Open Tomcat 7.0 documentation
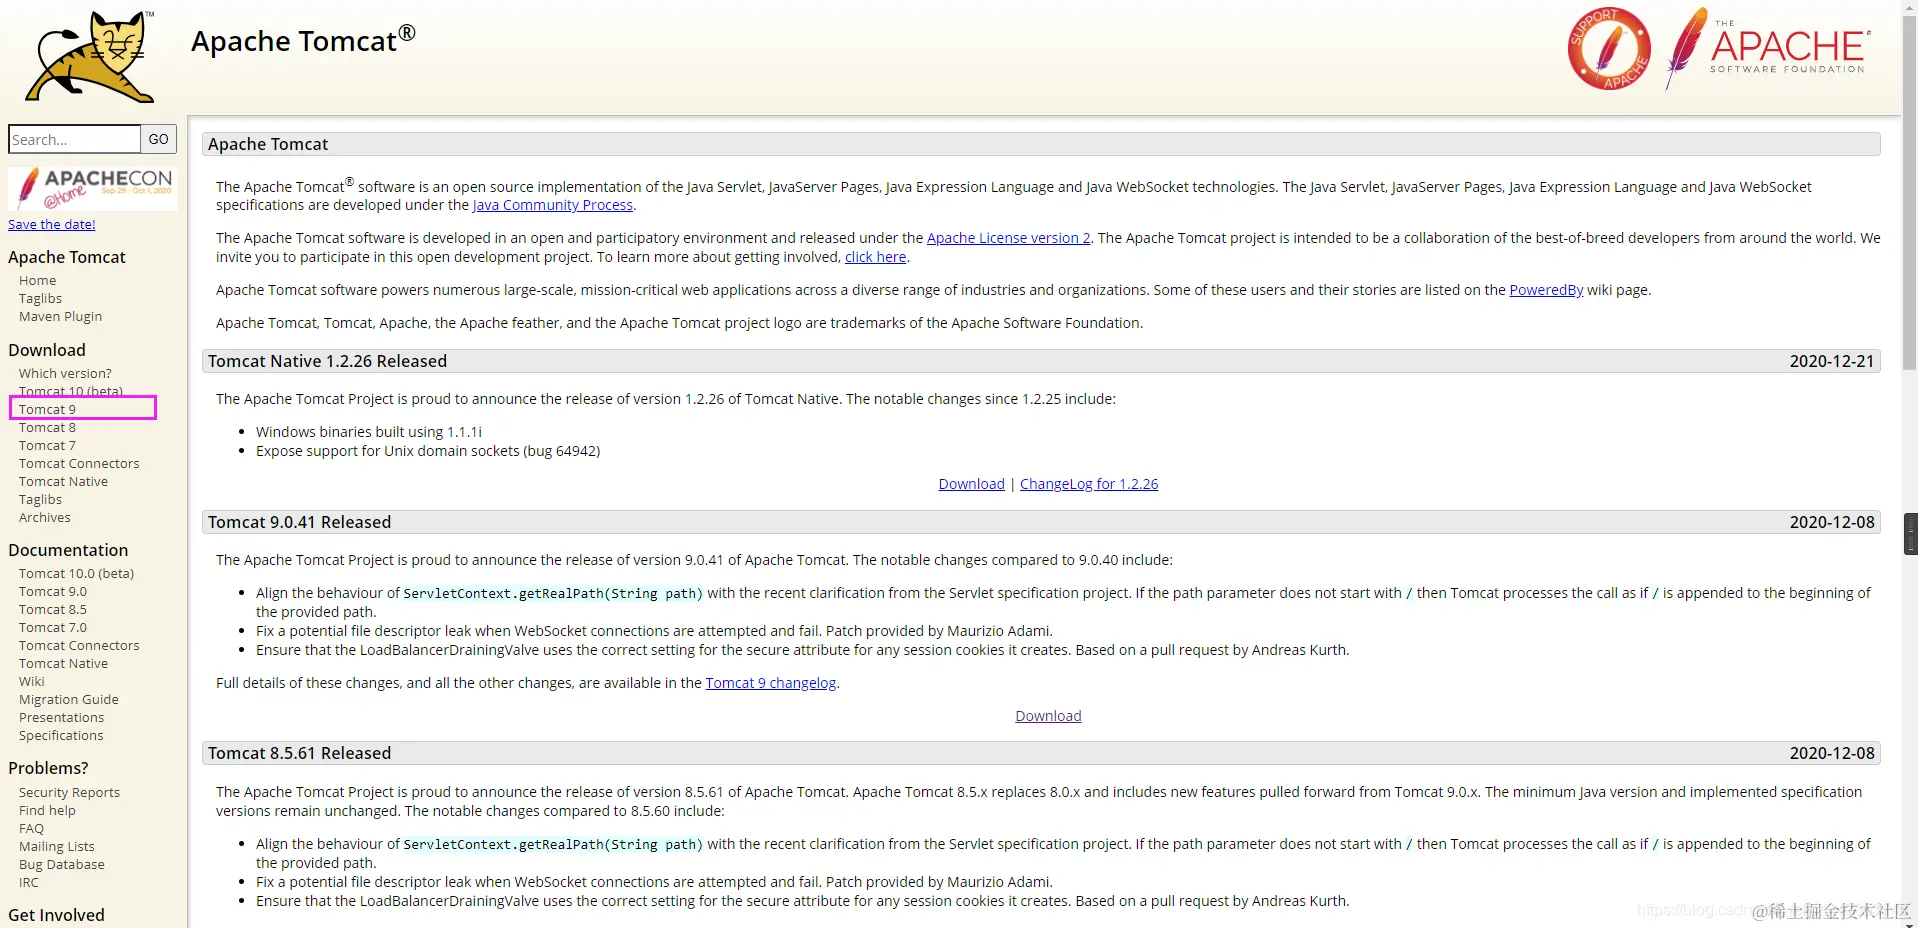This screenshot has height=928, width=1918. pos(53,628)
